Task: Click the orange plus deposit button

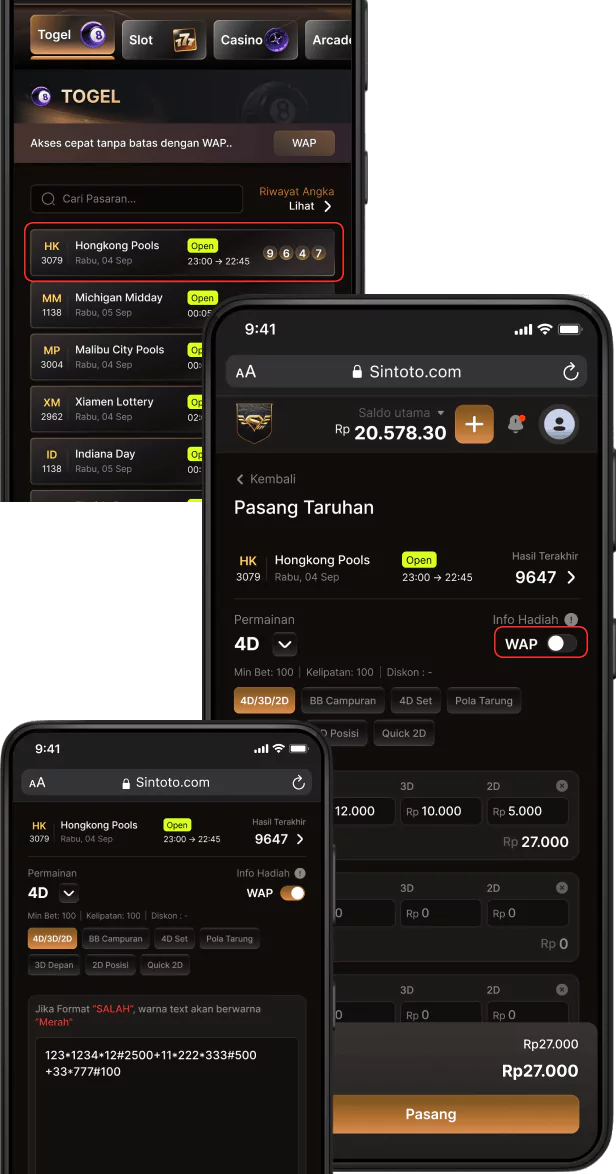Action: tap(474, 425)
